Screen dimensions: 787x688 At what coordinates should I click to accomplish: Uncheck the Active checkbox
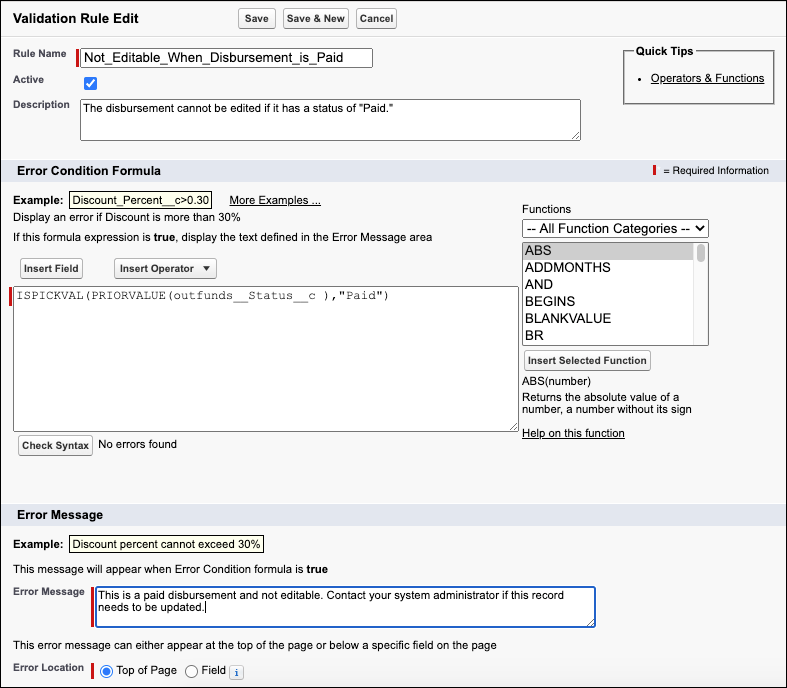point(91,83)
